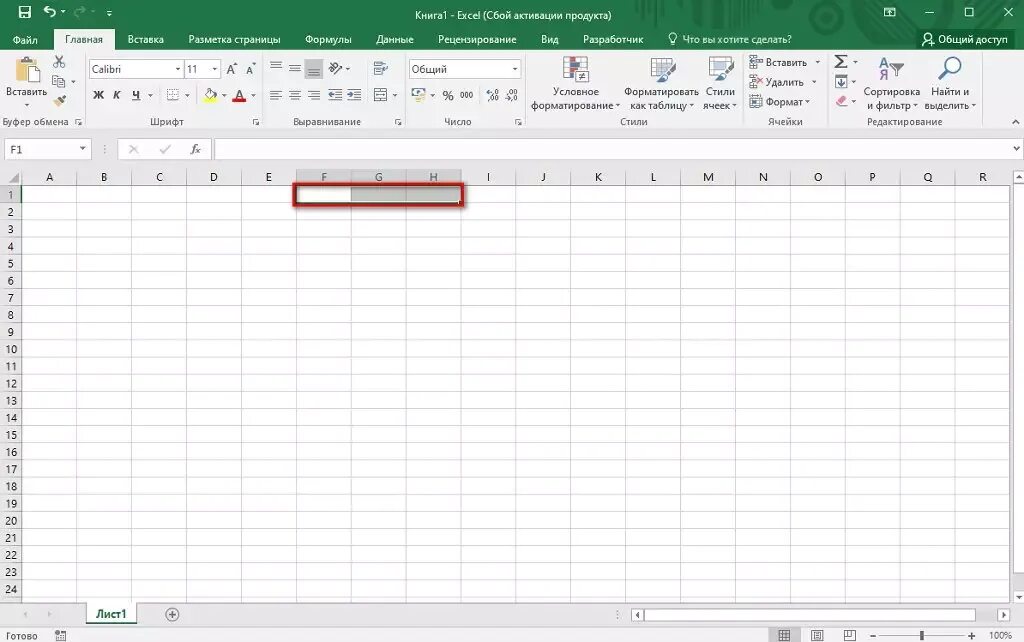Screen dimensions: 1024x642
Task: Open Сортировка и фильтр menu
Action: click(891, 83)
